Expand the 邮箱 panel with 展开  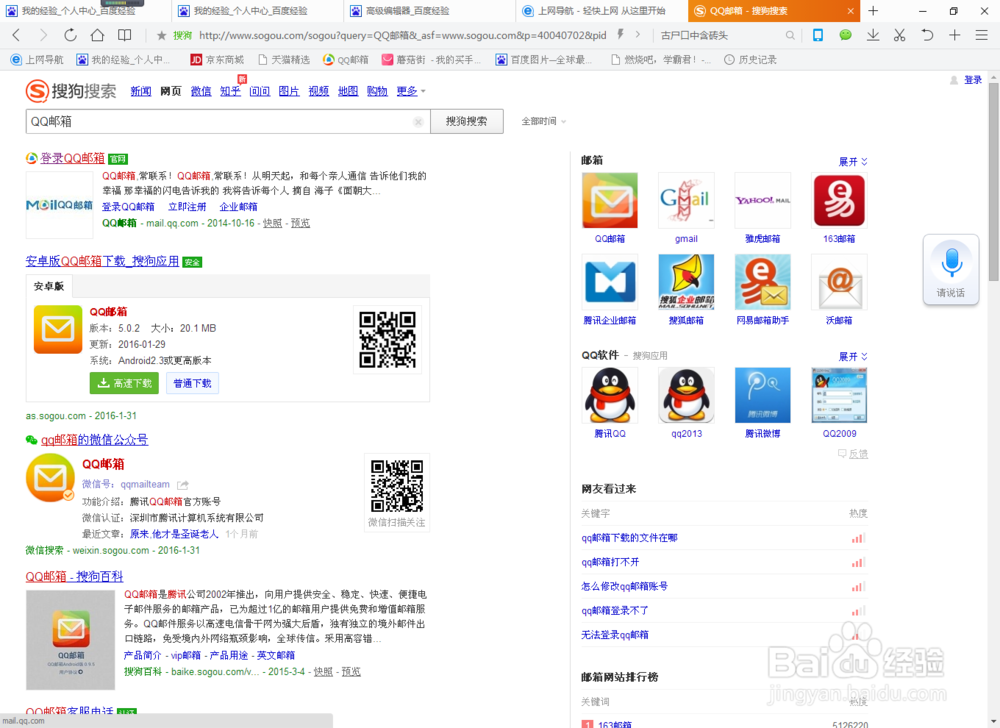(853, 162)
